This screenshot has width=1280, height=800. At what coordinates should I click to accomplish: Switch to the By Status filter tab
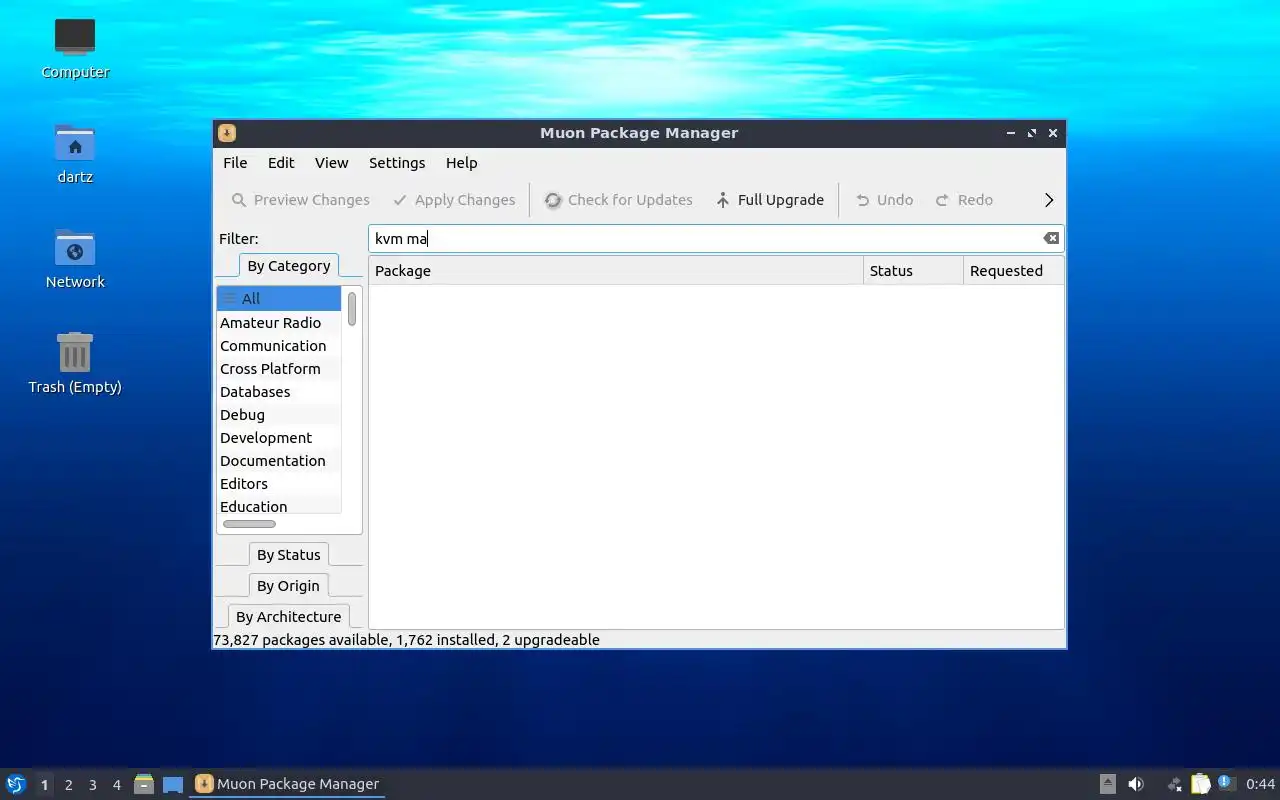click(x=288, y=555)
